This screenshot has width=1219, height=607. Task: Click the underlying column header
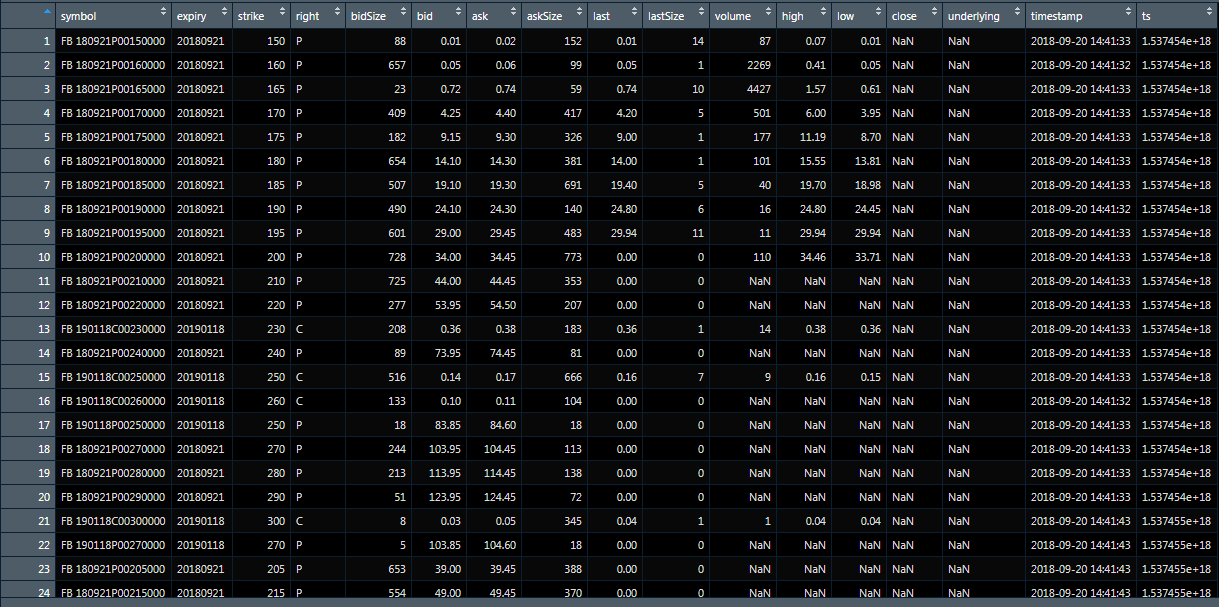pos(983,17)
